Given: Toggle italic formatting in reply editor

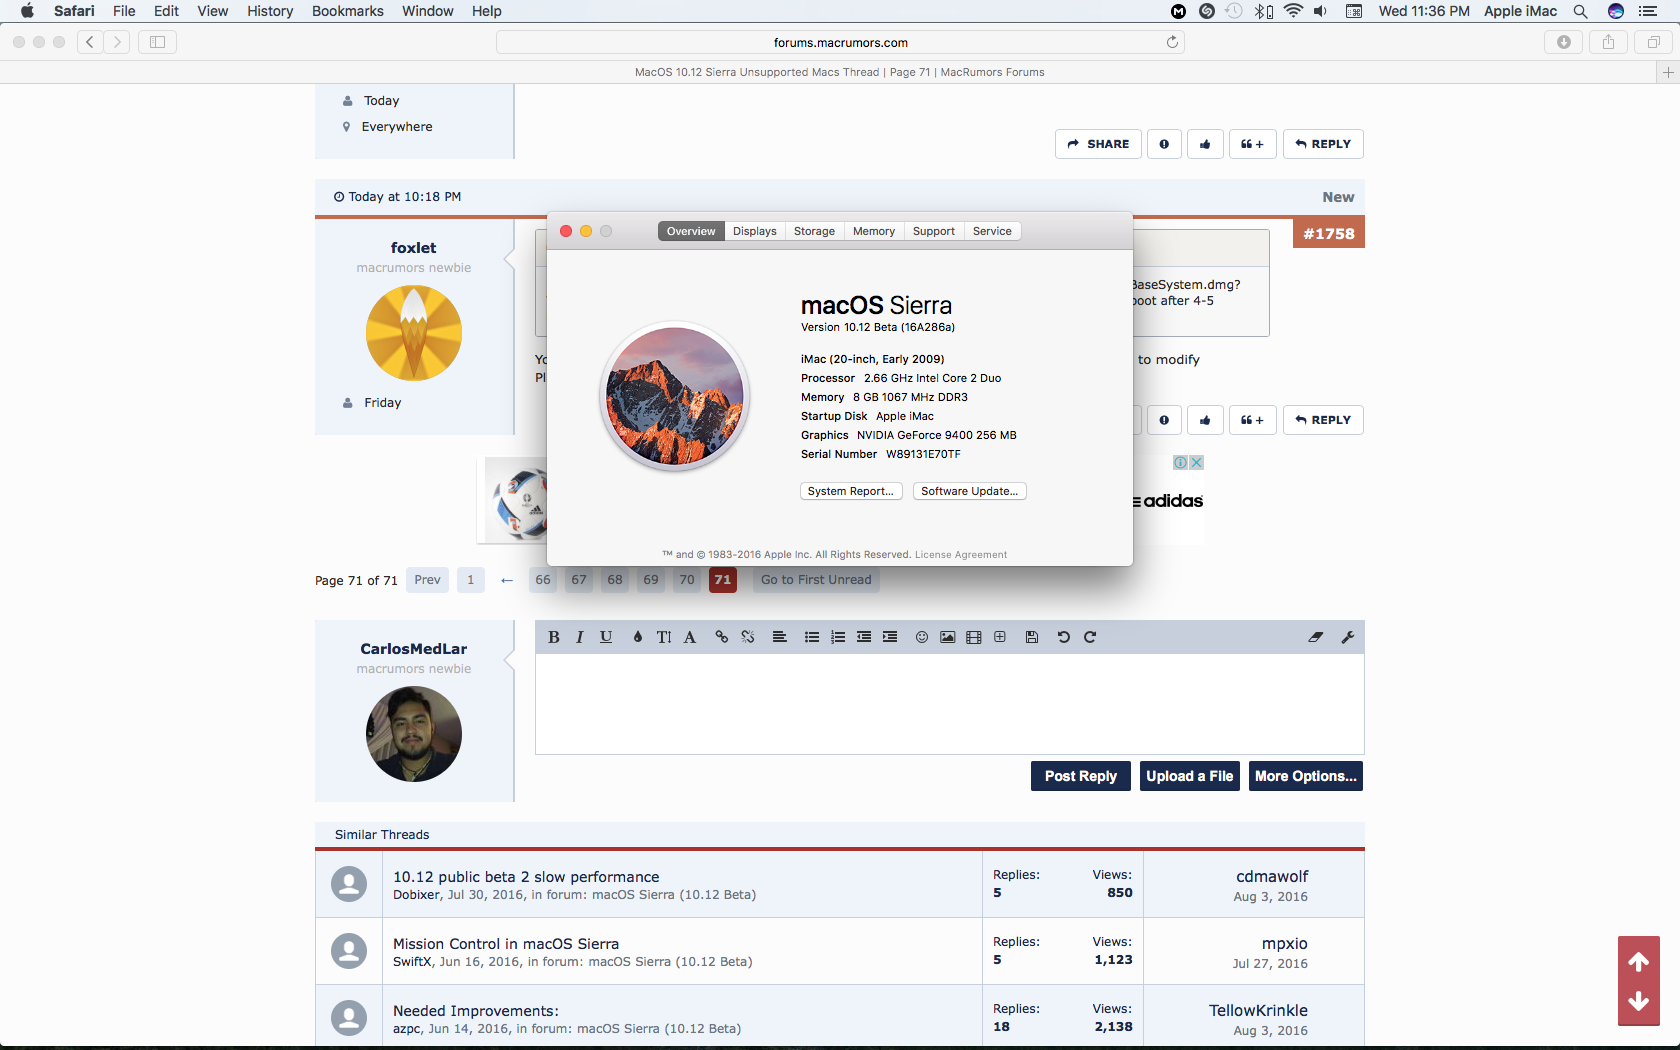Looking at the screenshot, I should (x=580, y=637).
